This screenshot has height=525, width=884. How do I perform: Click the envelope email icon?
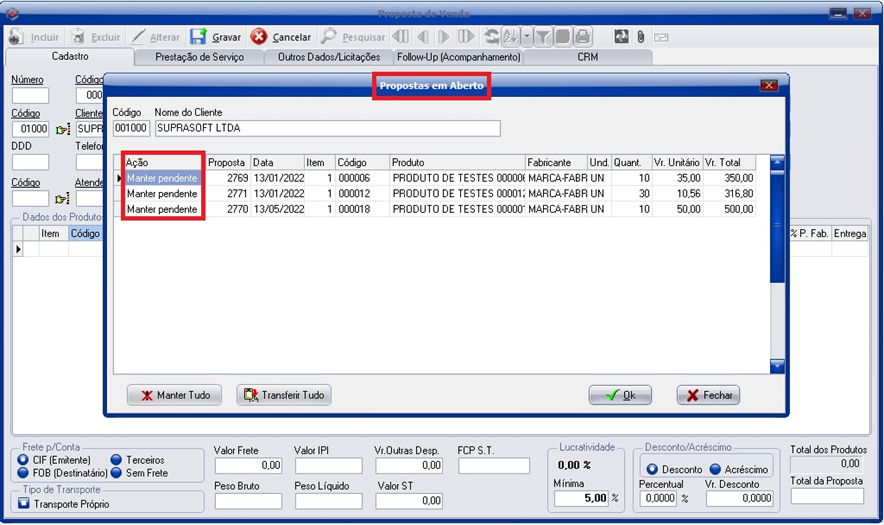661,37
